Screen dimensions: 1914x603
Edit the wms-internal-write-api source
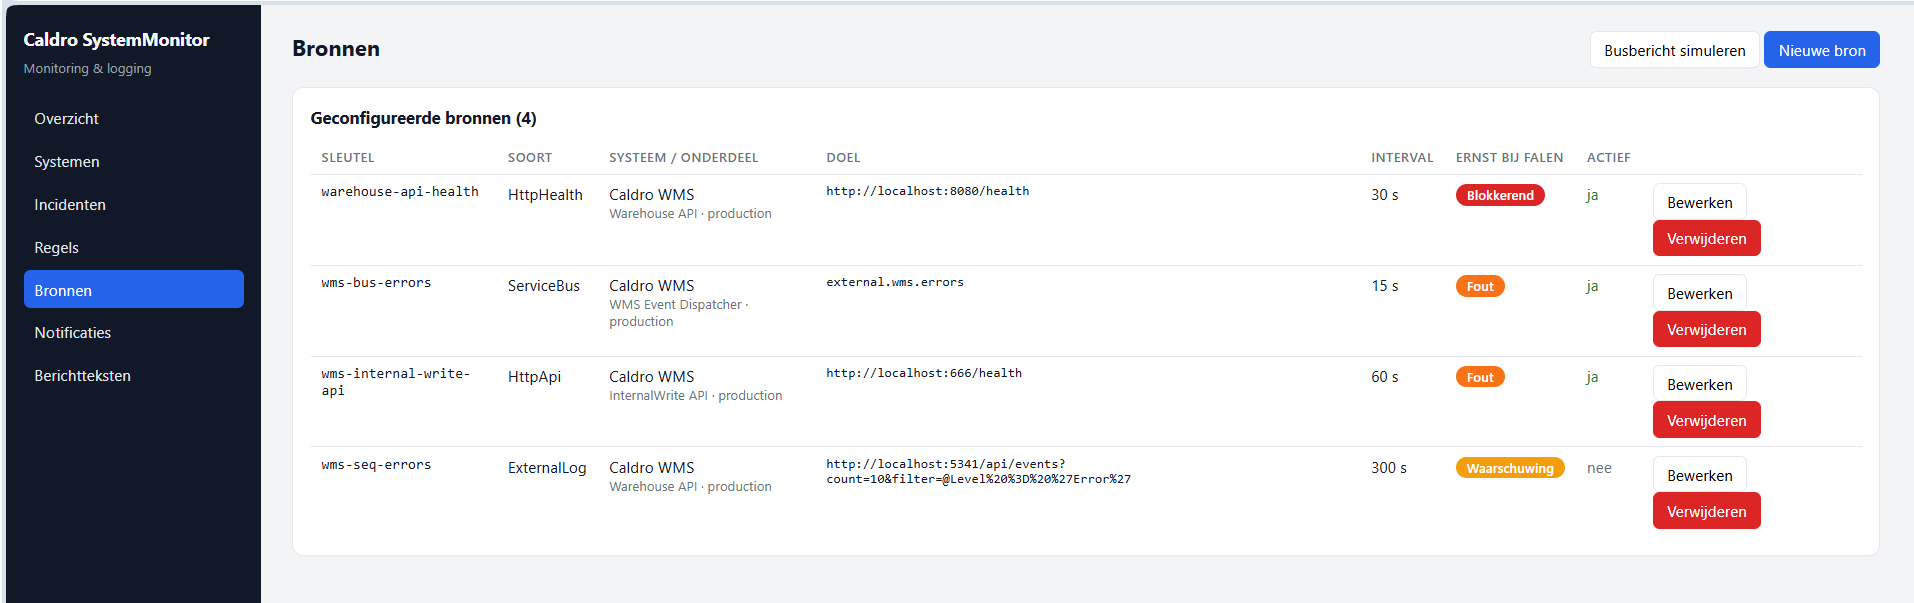pos(1699,384)
